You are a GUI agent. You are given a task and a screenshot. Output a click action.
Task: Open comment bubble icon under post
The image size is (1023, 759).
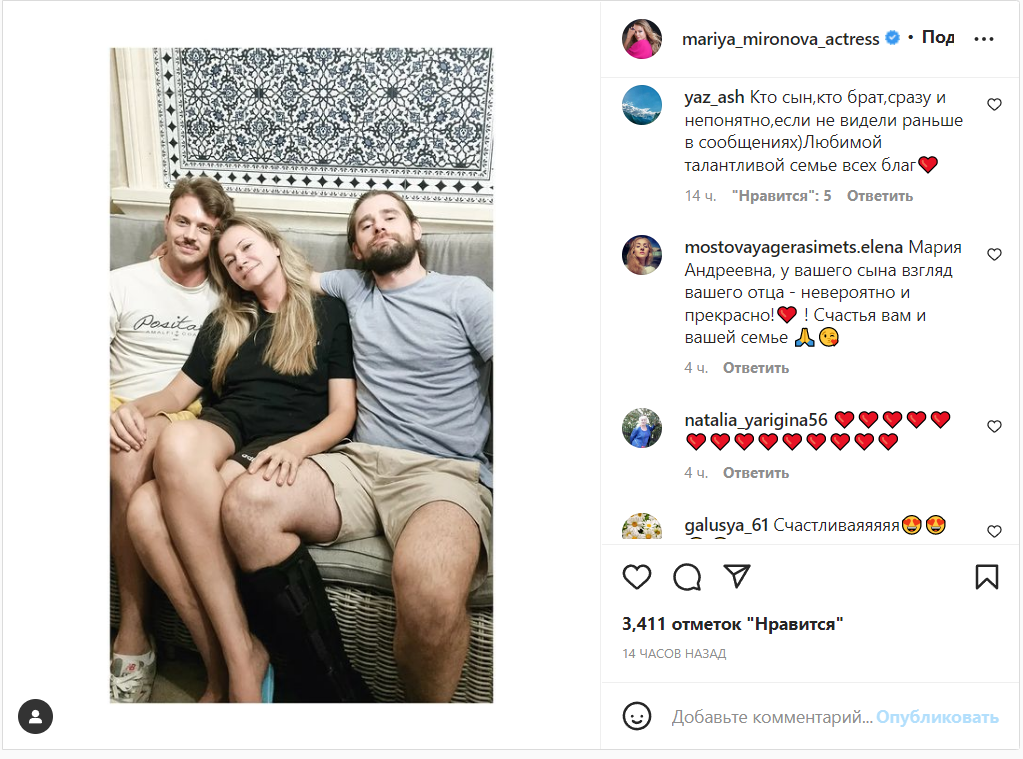tap(687, 577)
